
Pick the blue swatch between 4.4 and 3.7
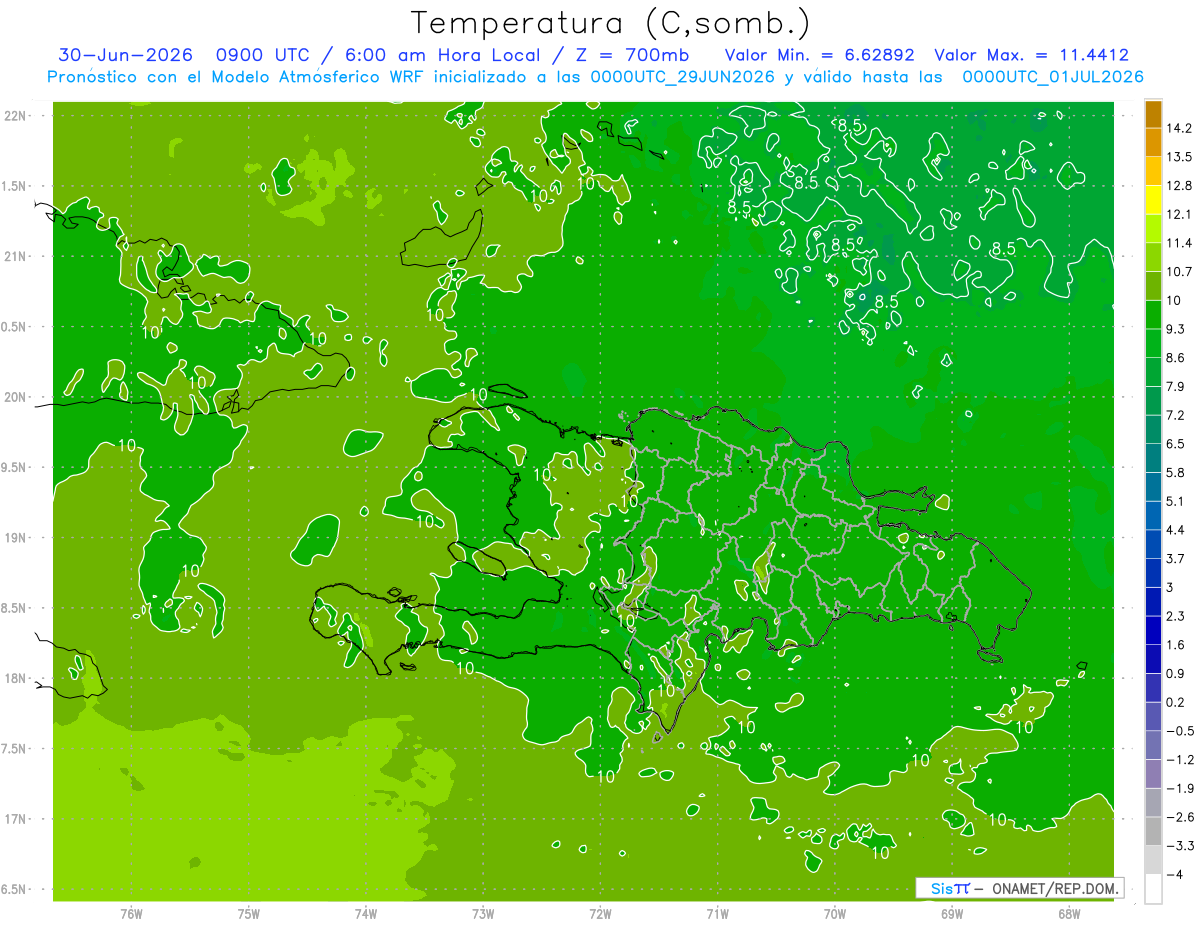click(x=1153, y=544)
